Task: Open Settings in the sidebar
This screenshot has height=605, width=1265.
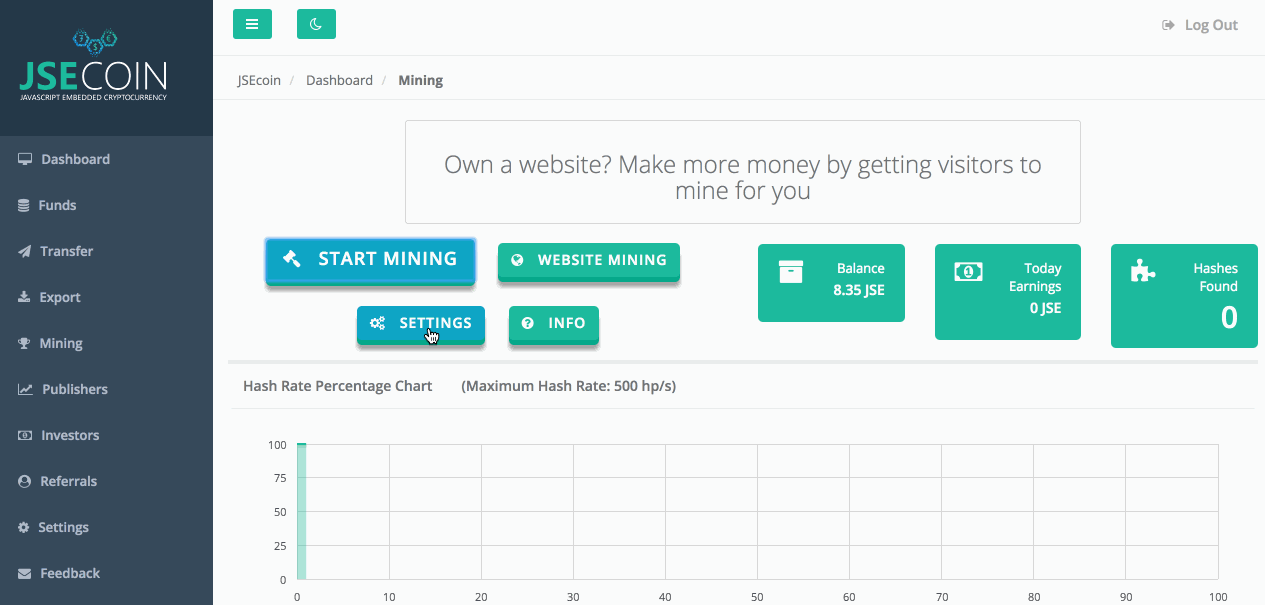Action: [106, 527]
